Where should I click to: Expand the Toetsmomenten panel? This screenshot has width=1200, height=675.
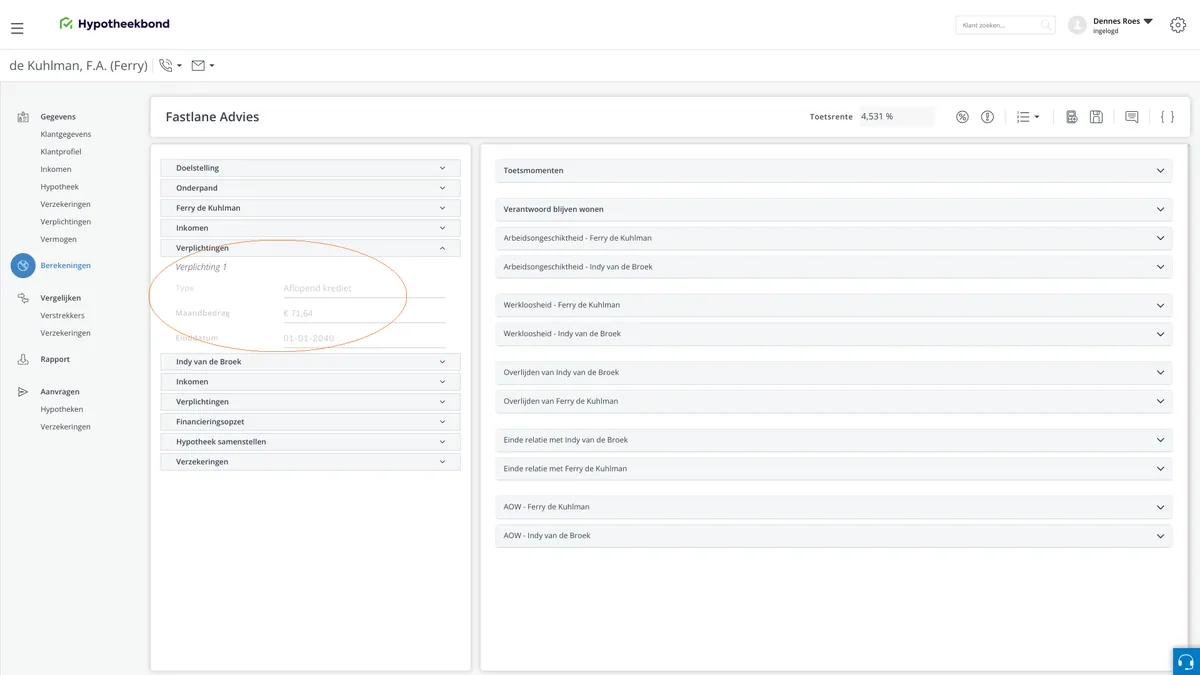point(834,171)
